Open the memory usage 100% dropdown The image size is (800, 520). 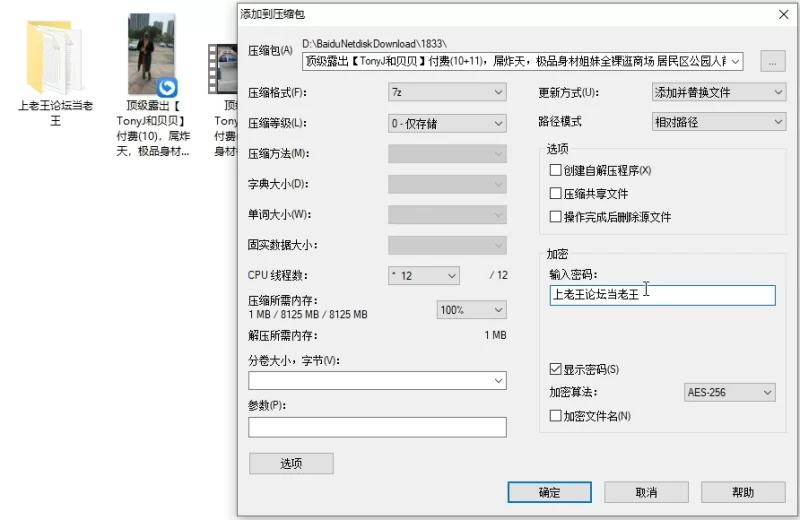coord(471,310)
